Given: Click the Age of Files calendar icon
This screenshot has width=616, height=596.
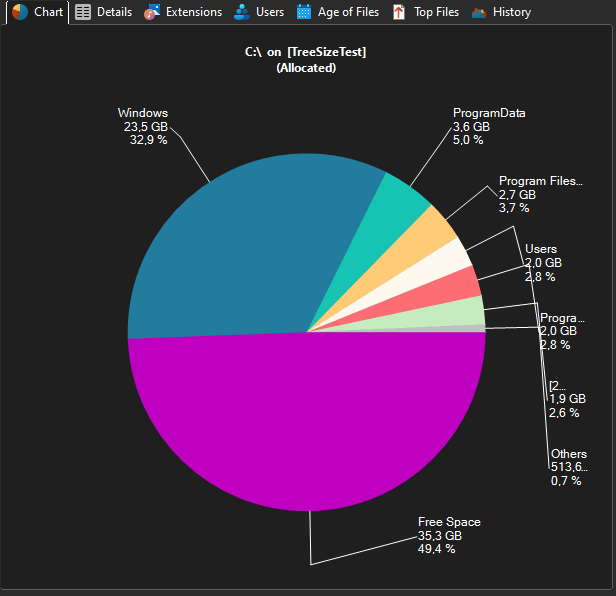Looking at the screenshot, I should tap(304, 12).
